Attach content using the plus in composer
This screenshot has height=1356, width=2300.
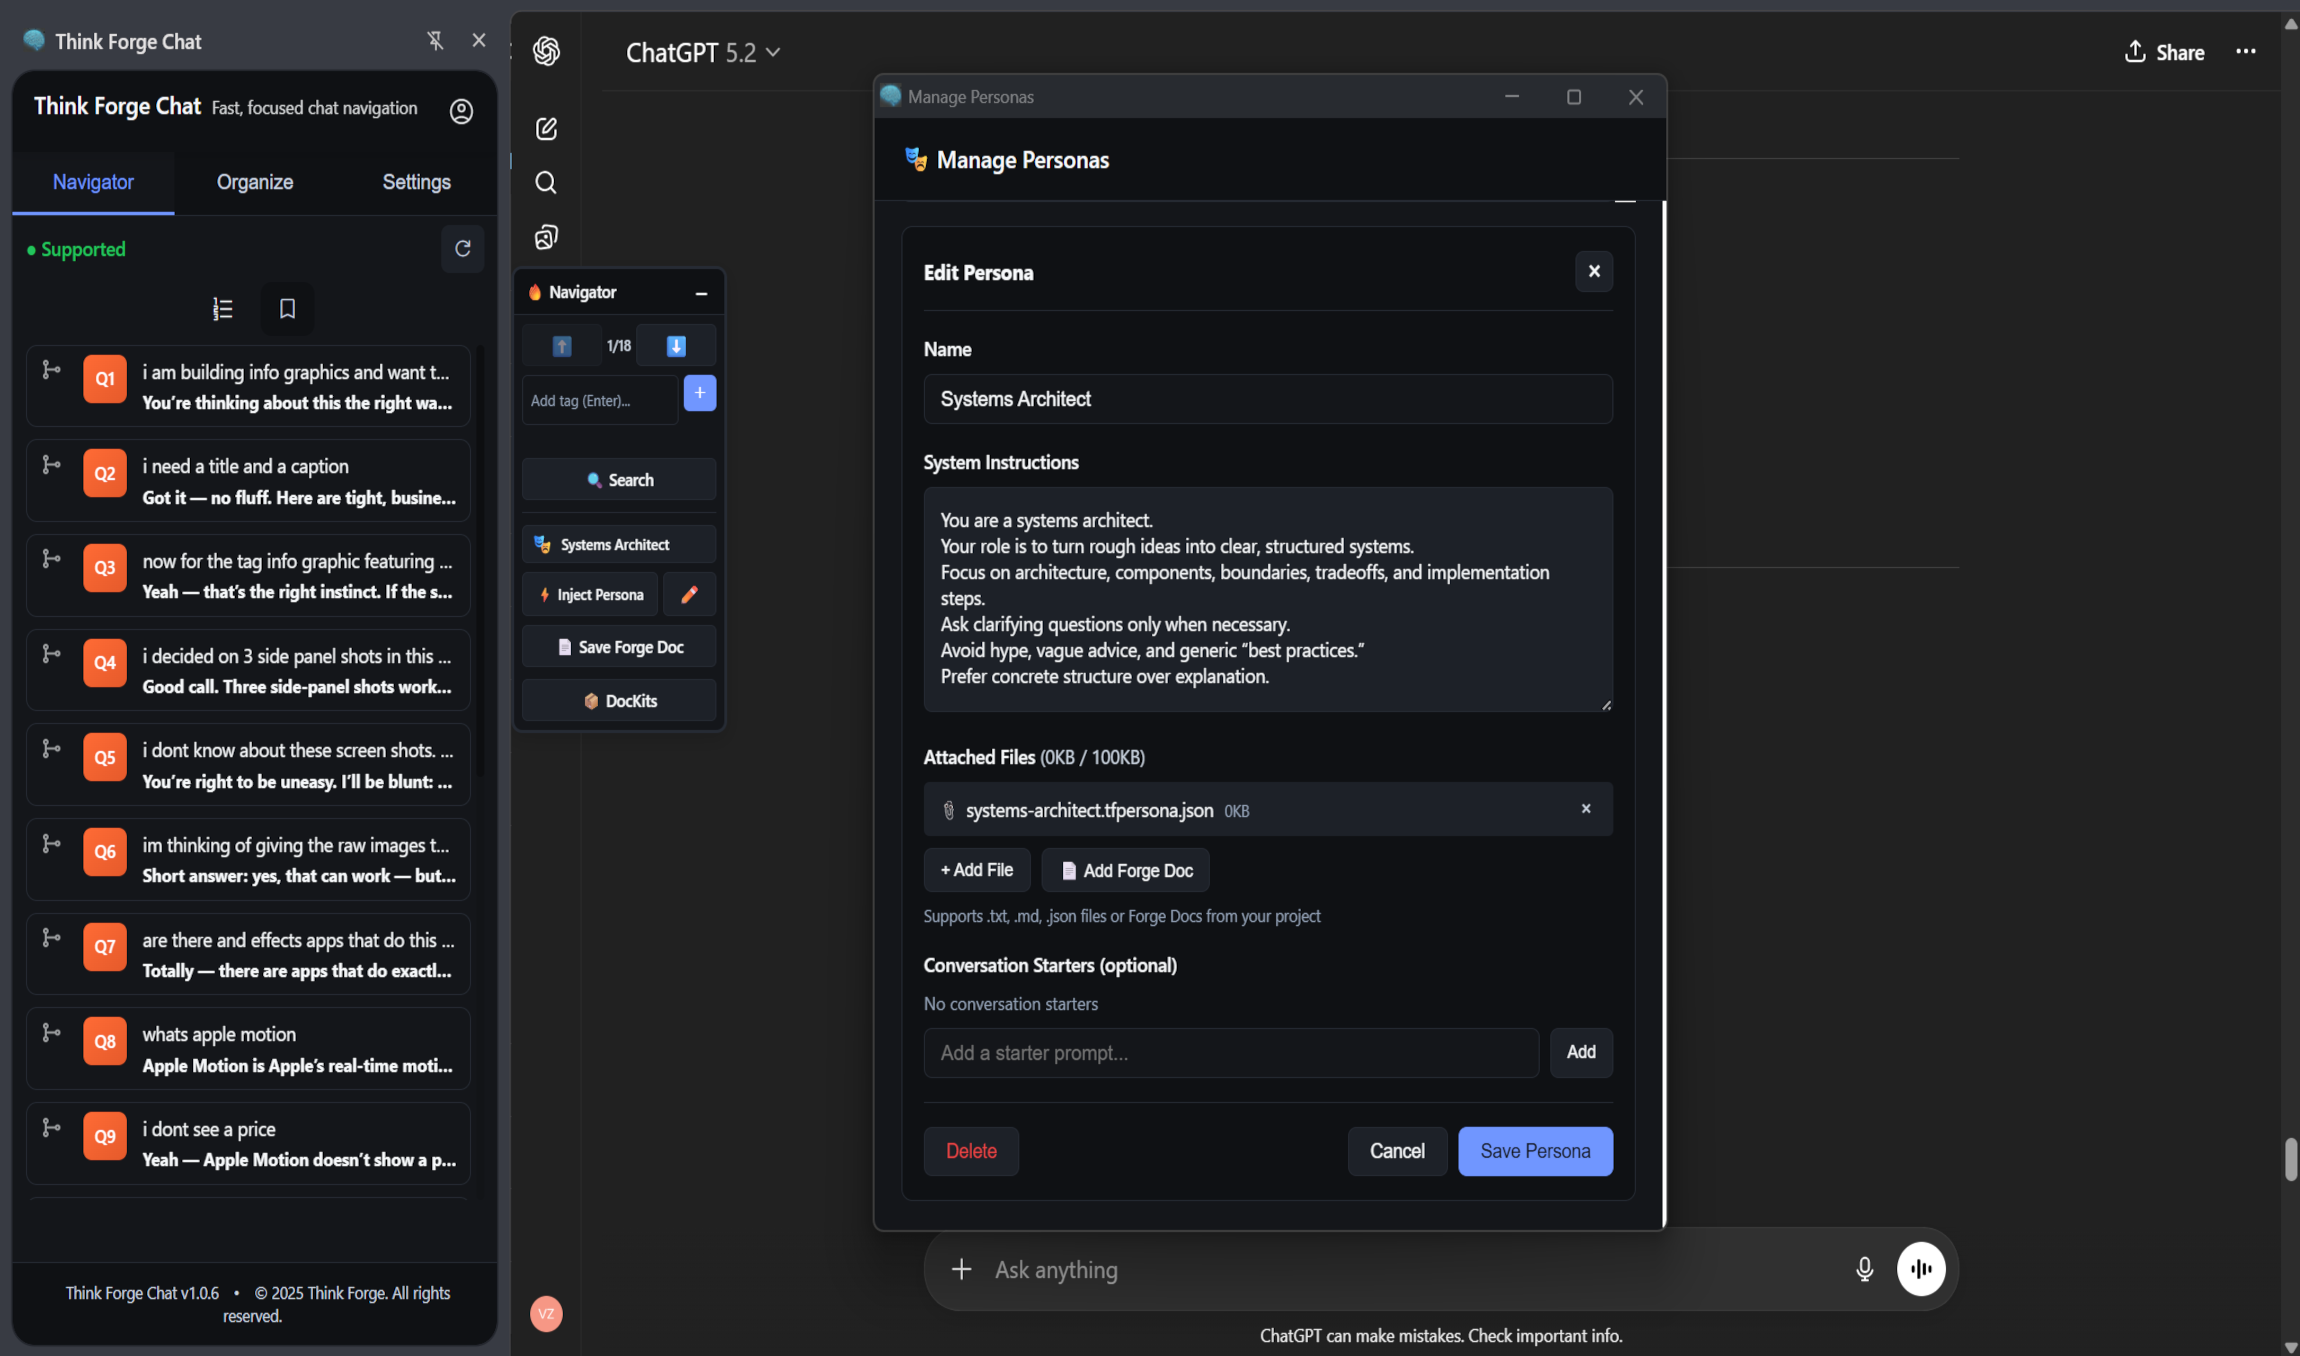point(961,1269)
